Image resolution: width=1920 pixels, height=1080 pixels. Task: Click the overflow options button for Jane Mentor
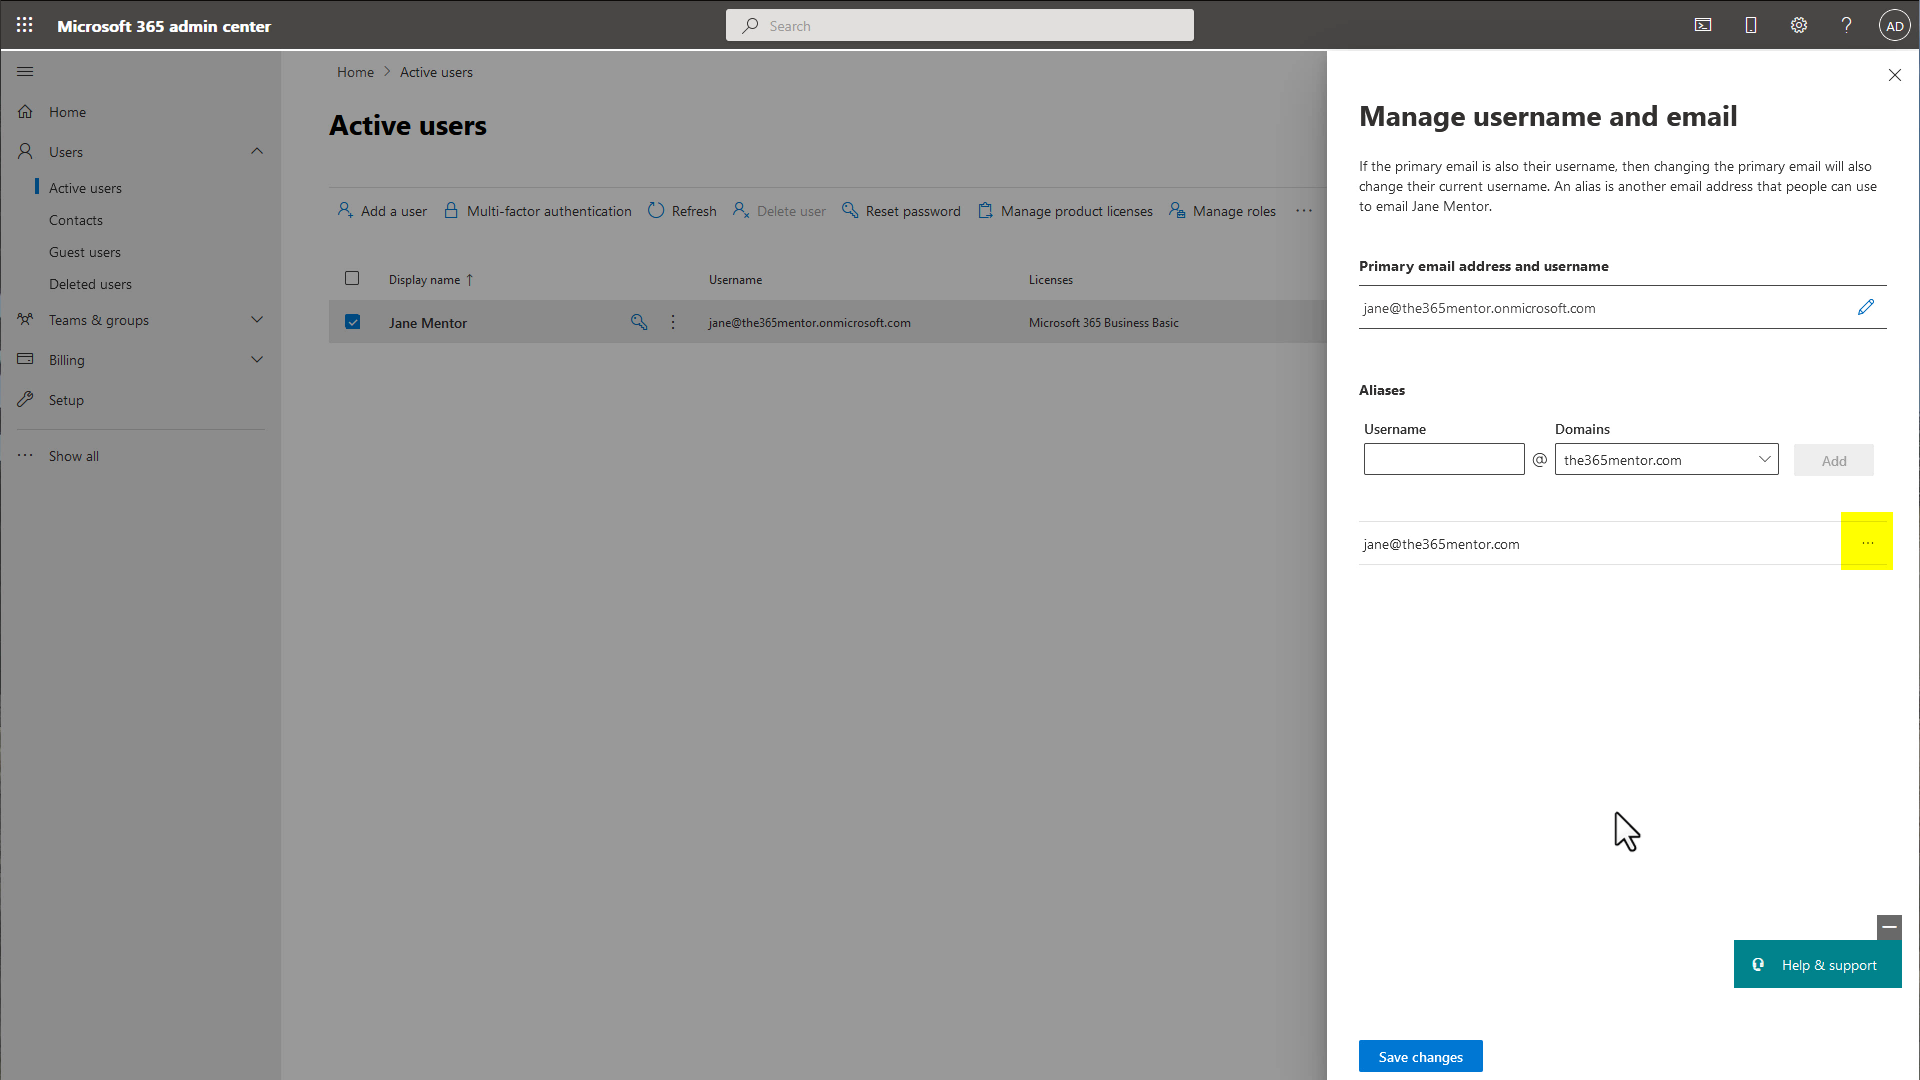click(673, 322)
